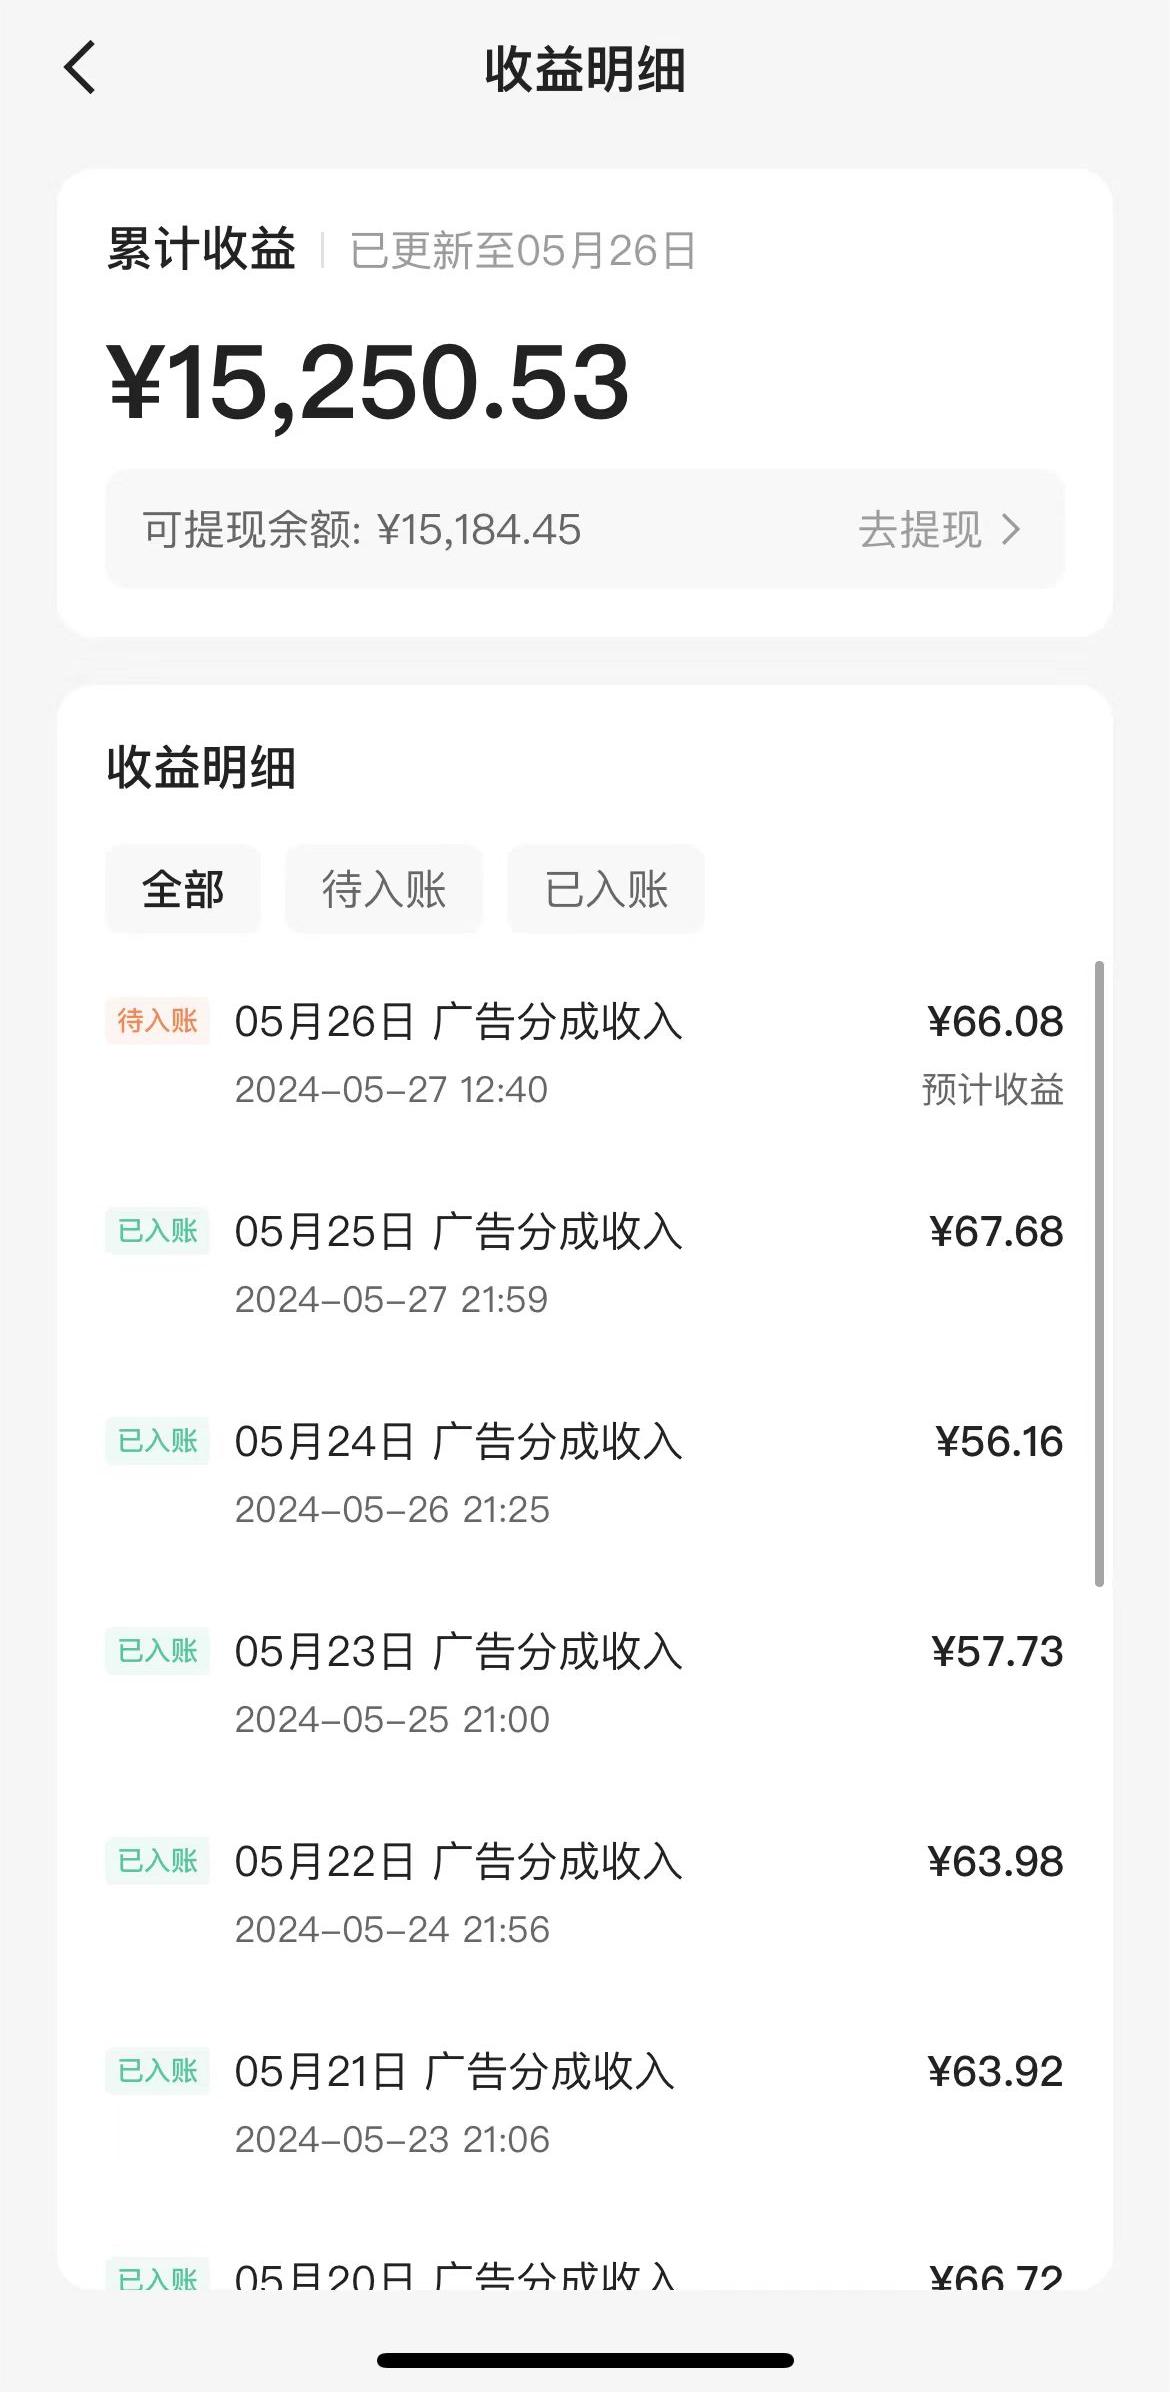Click 已入账 badge for 05月24日 entry
This screenshot has width=1170, height=2392.
click(157, 1441)
